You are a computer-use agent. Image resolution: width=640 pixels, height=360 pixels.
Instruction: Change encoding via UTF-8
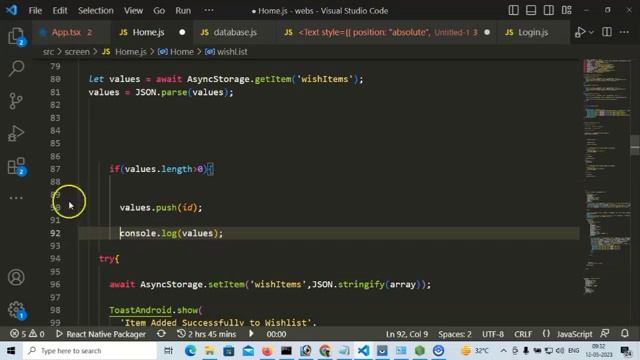(493, 334)
